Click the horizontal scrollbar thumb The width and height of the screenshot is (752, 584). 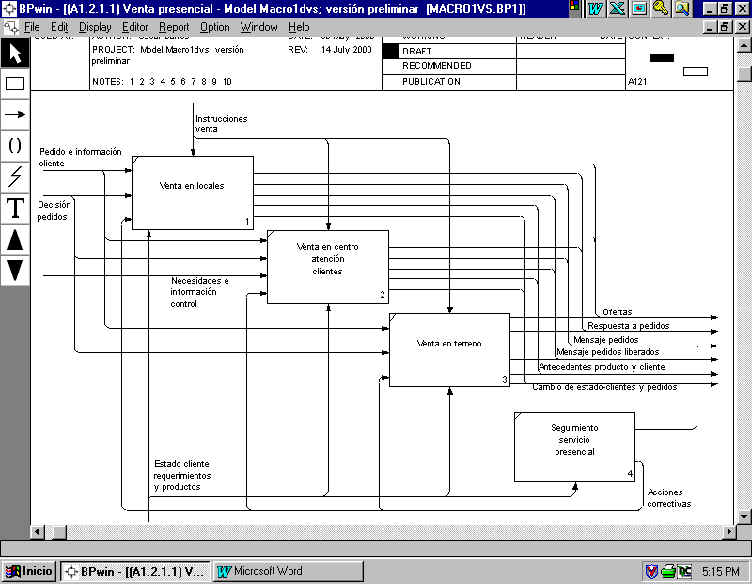coord(59,532)
